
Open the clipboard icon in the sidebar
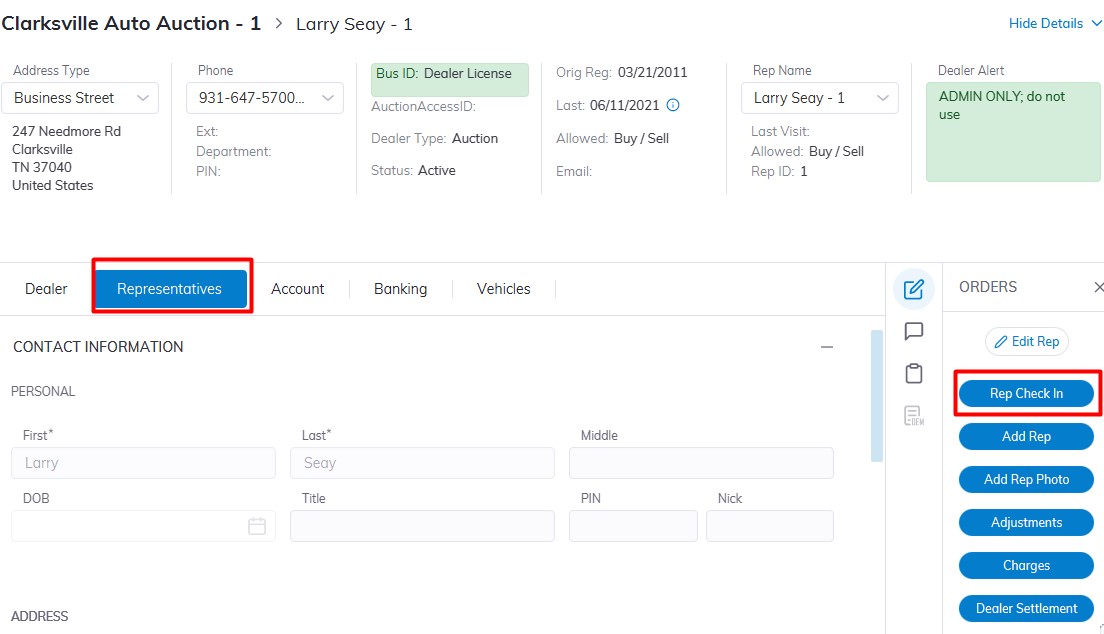click(x=913, y=373)
